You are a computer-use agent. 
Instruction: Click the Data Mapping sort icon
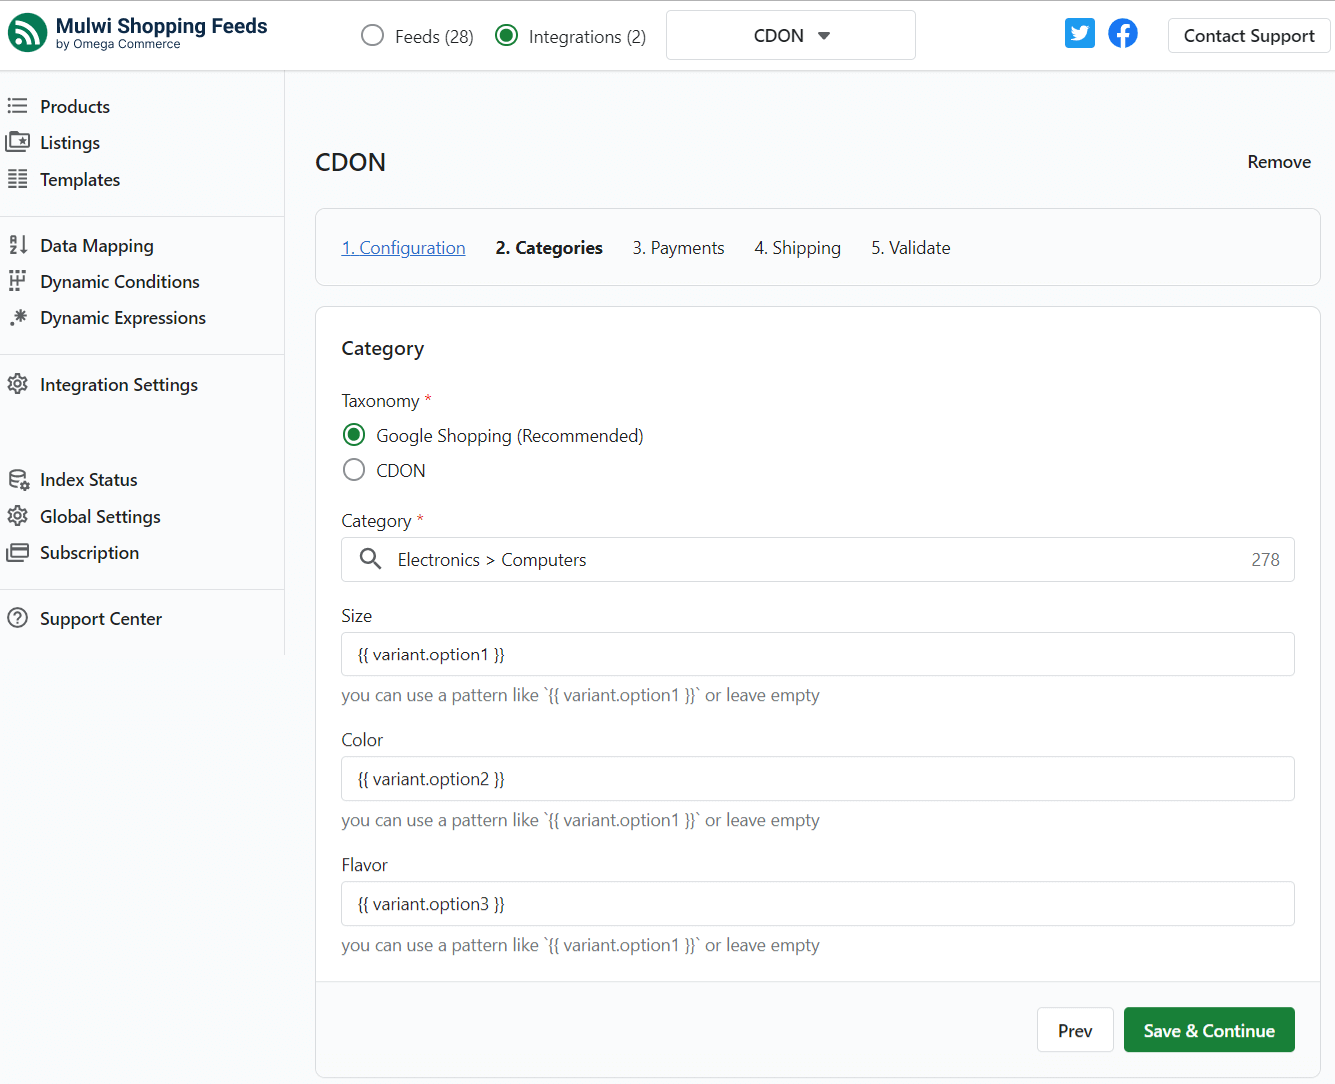click(18, 245)
